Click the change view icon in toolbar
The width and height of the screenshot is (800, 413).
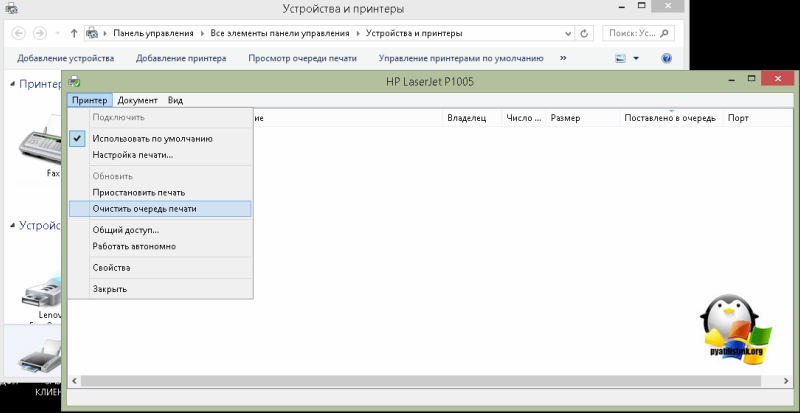[x=620, y=59]
